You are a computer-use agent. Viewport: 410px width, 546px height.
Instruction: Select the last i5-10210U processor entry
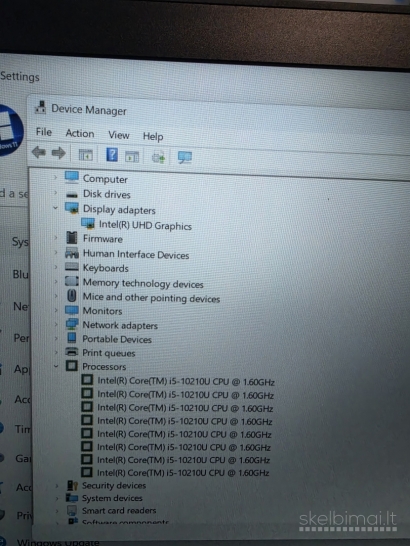point(183,473)
